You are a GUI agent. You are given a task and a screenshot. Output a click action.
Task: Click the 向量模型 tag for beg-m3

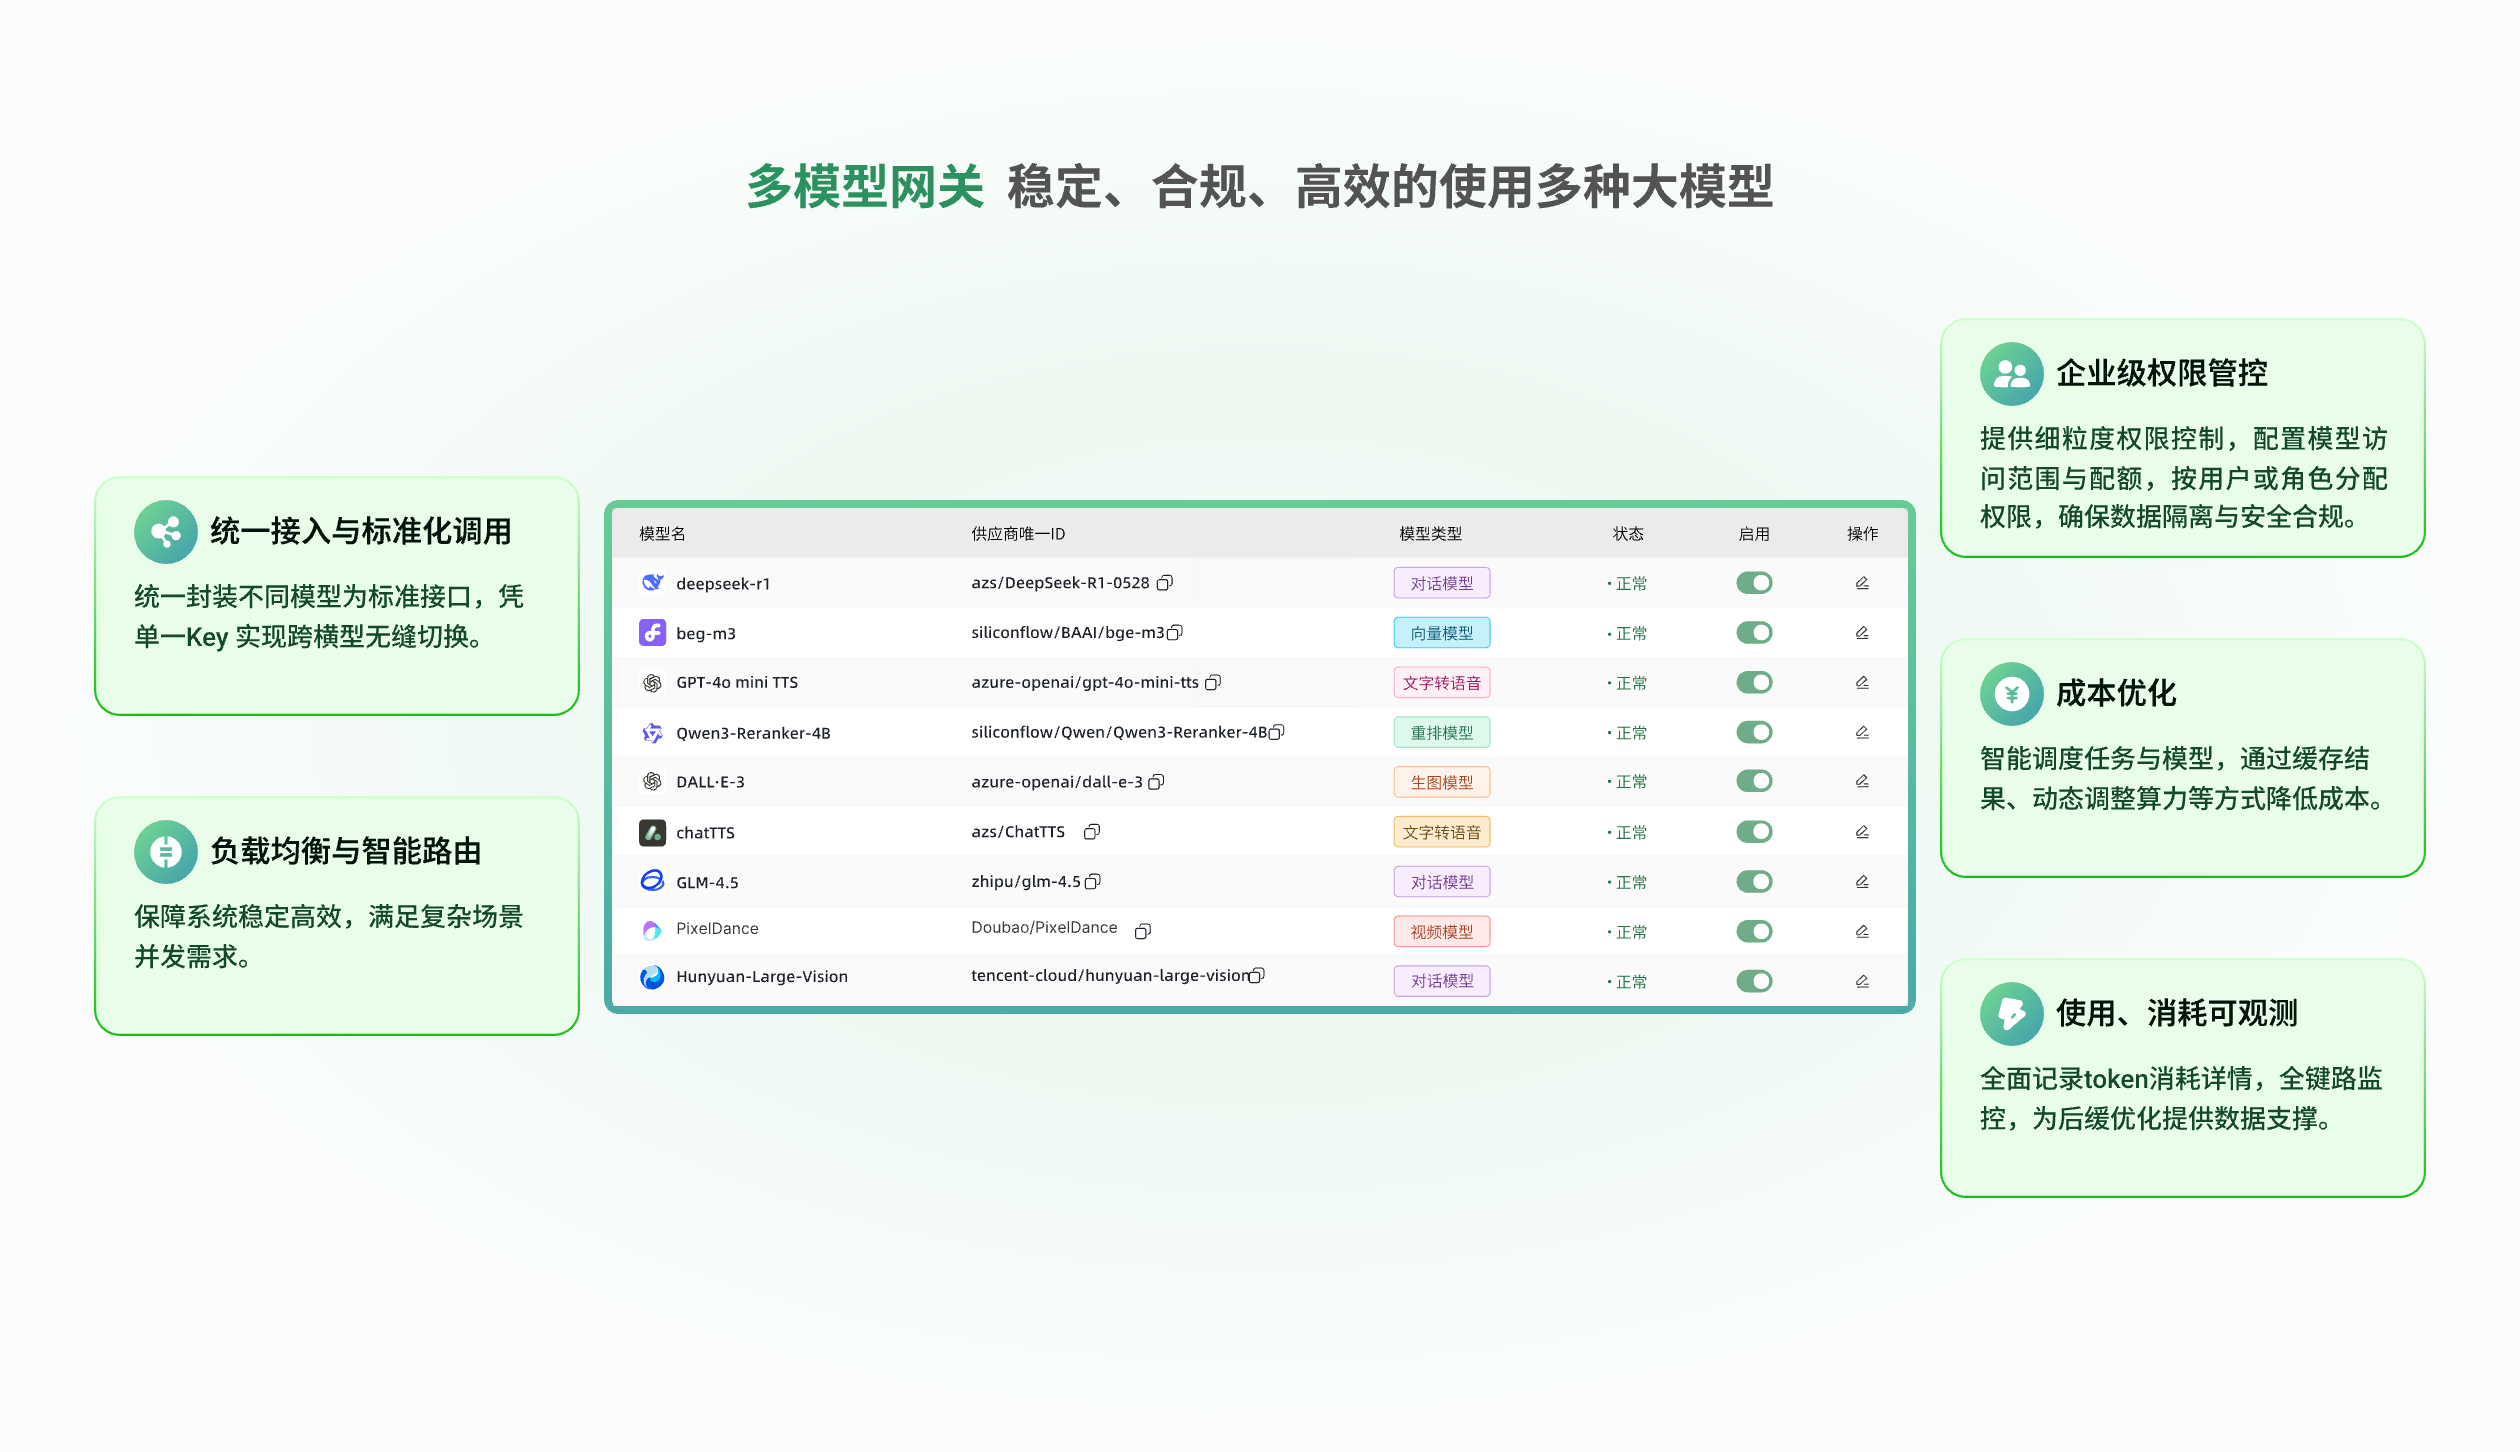[x=1441, y=633]
